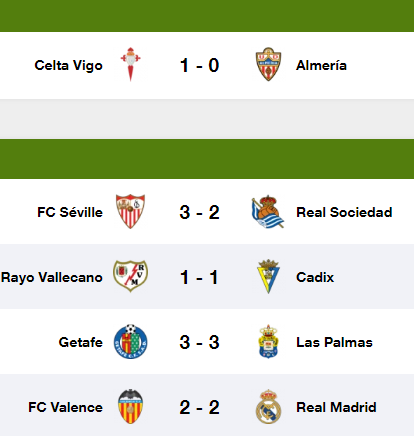Click the Cadix club crest

point(268,276)
